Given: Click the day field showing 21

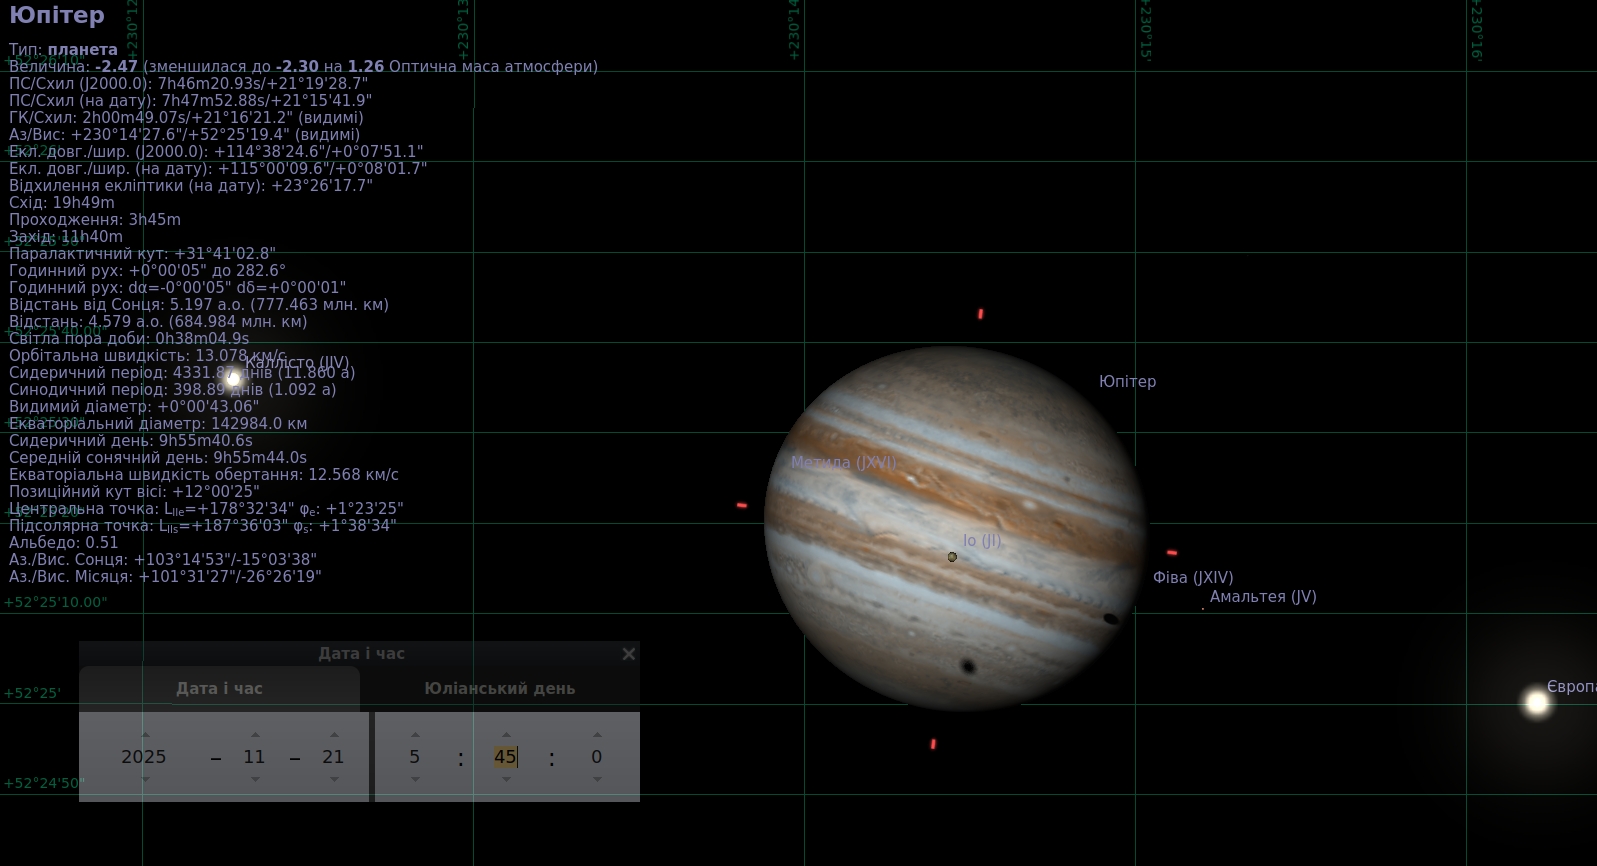Looking at the screenshot, I should (x=333, y=757).
